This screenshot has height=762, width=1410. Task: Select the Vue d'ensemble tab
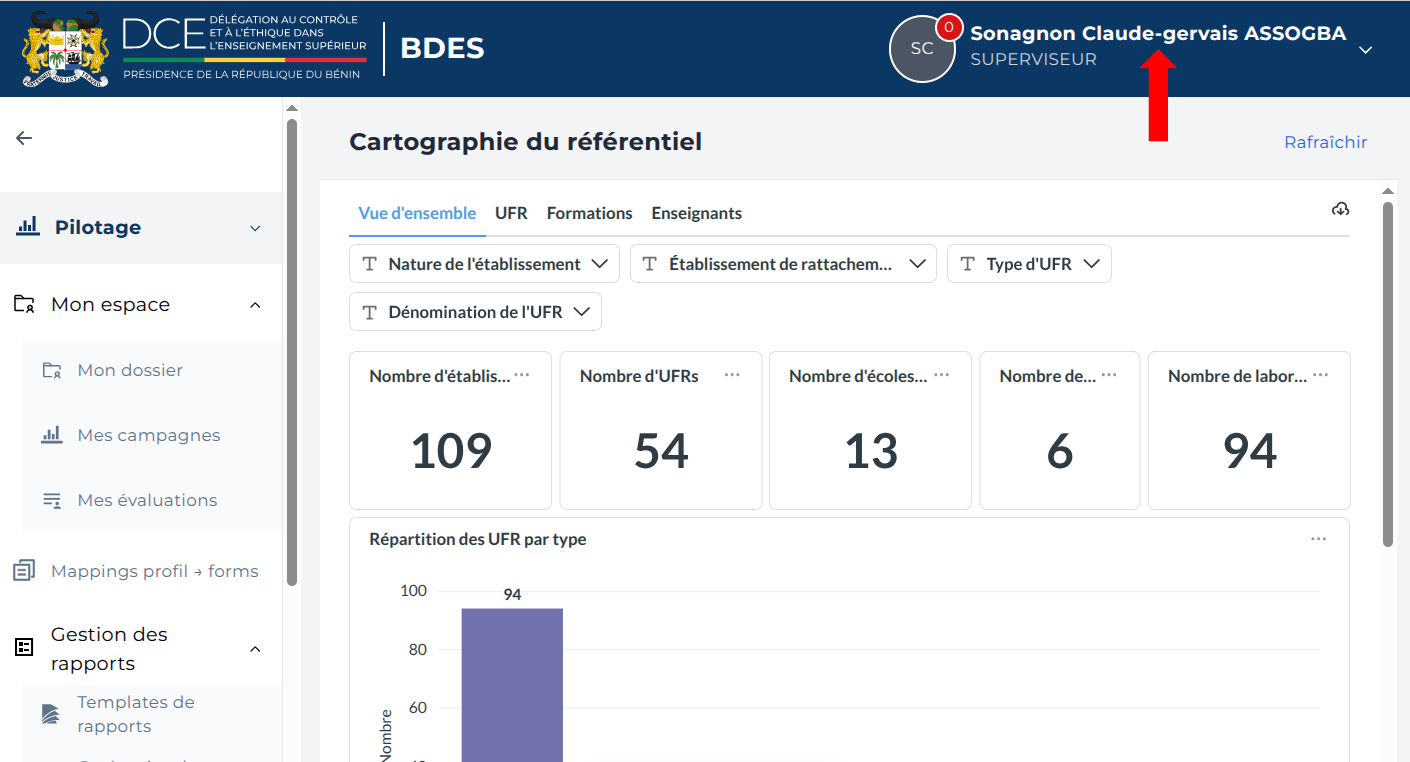417,213
